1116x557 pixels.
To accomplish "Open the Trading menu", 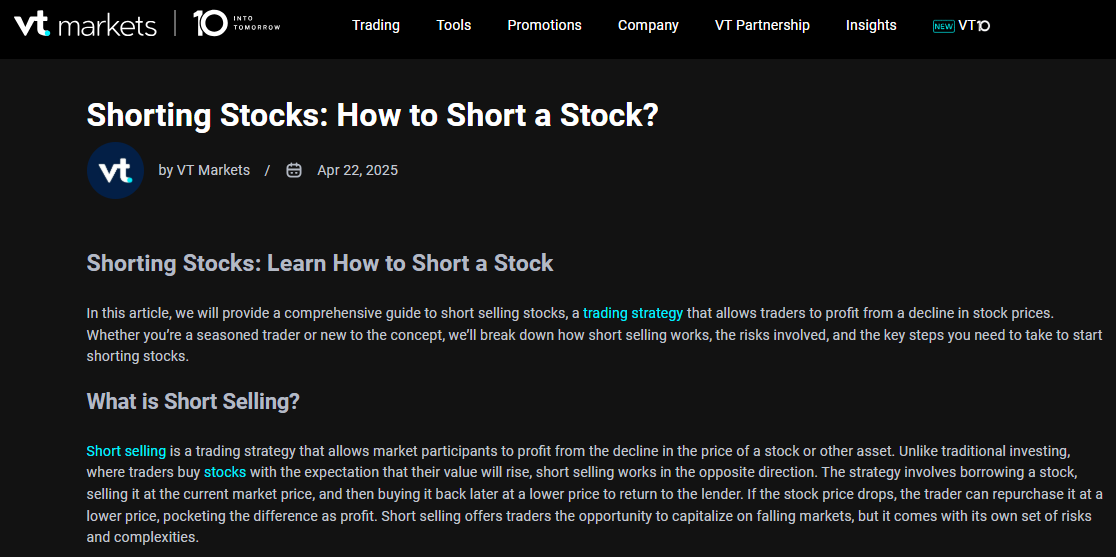I will [x=376, y=25].
